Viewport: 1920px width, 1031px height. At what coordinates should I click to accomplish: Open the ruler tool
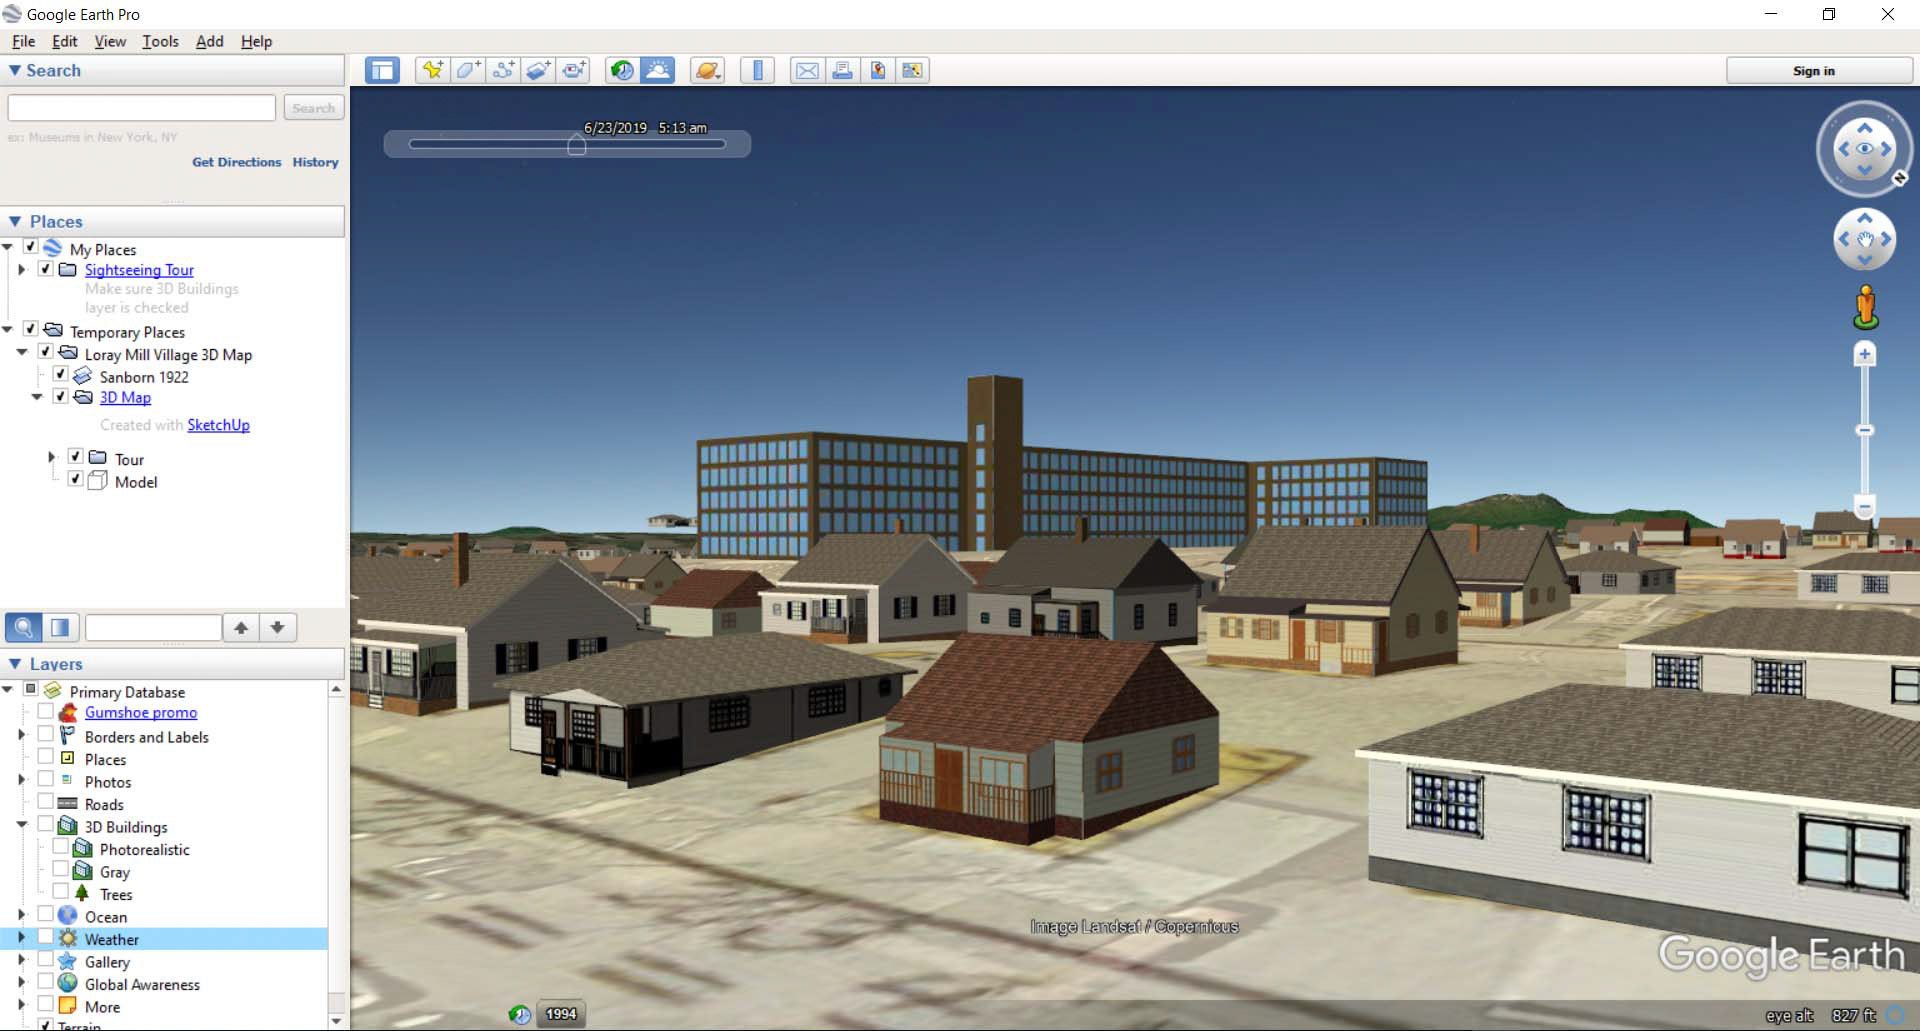(x=757, y=70)
